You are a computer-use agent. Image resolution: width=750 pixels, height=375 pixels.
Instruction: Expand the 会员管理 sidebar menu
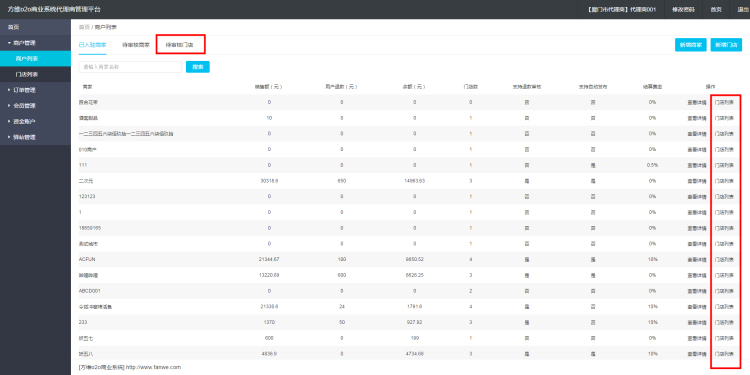coord(35,106)
